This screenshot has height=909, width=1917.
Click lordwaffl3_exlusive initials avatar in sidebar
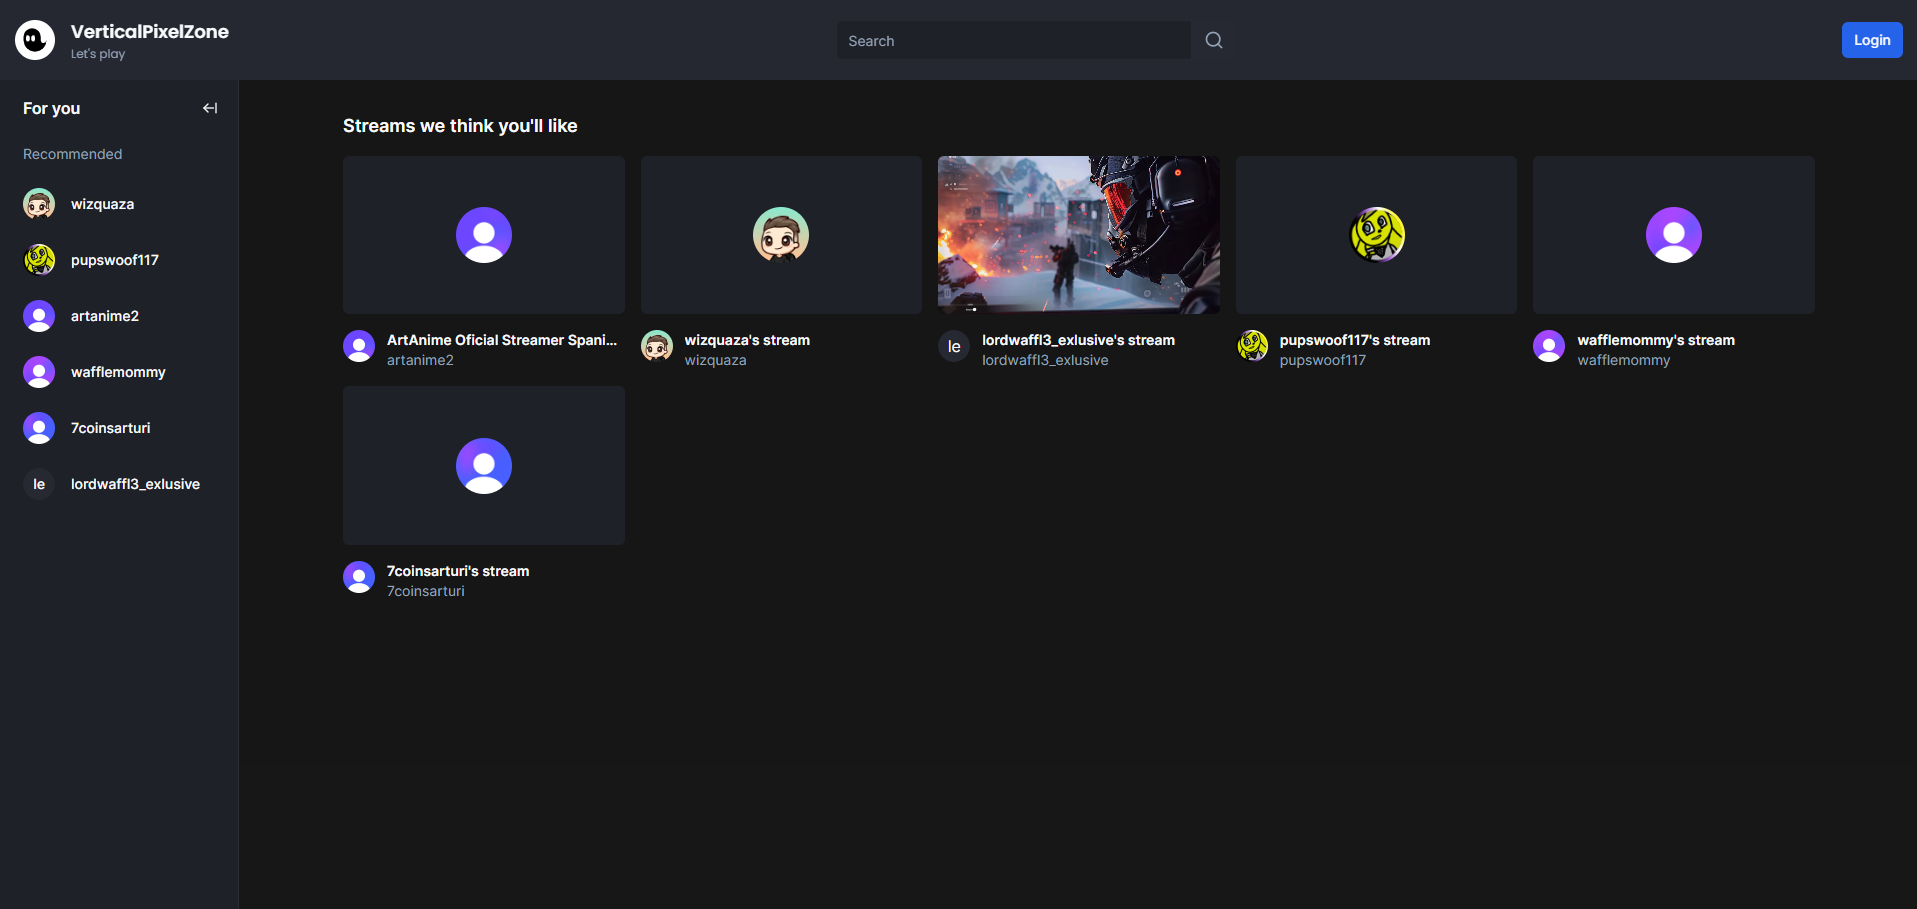point(39,484)
